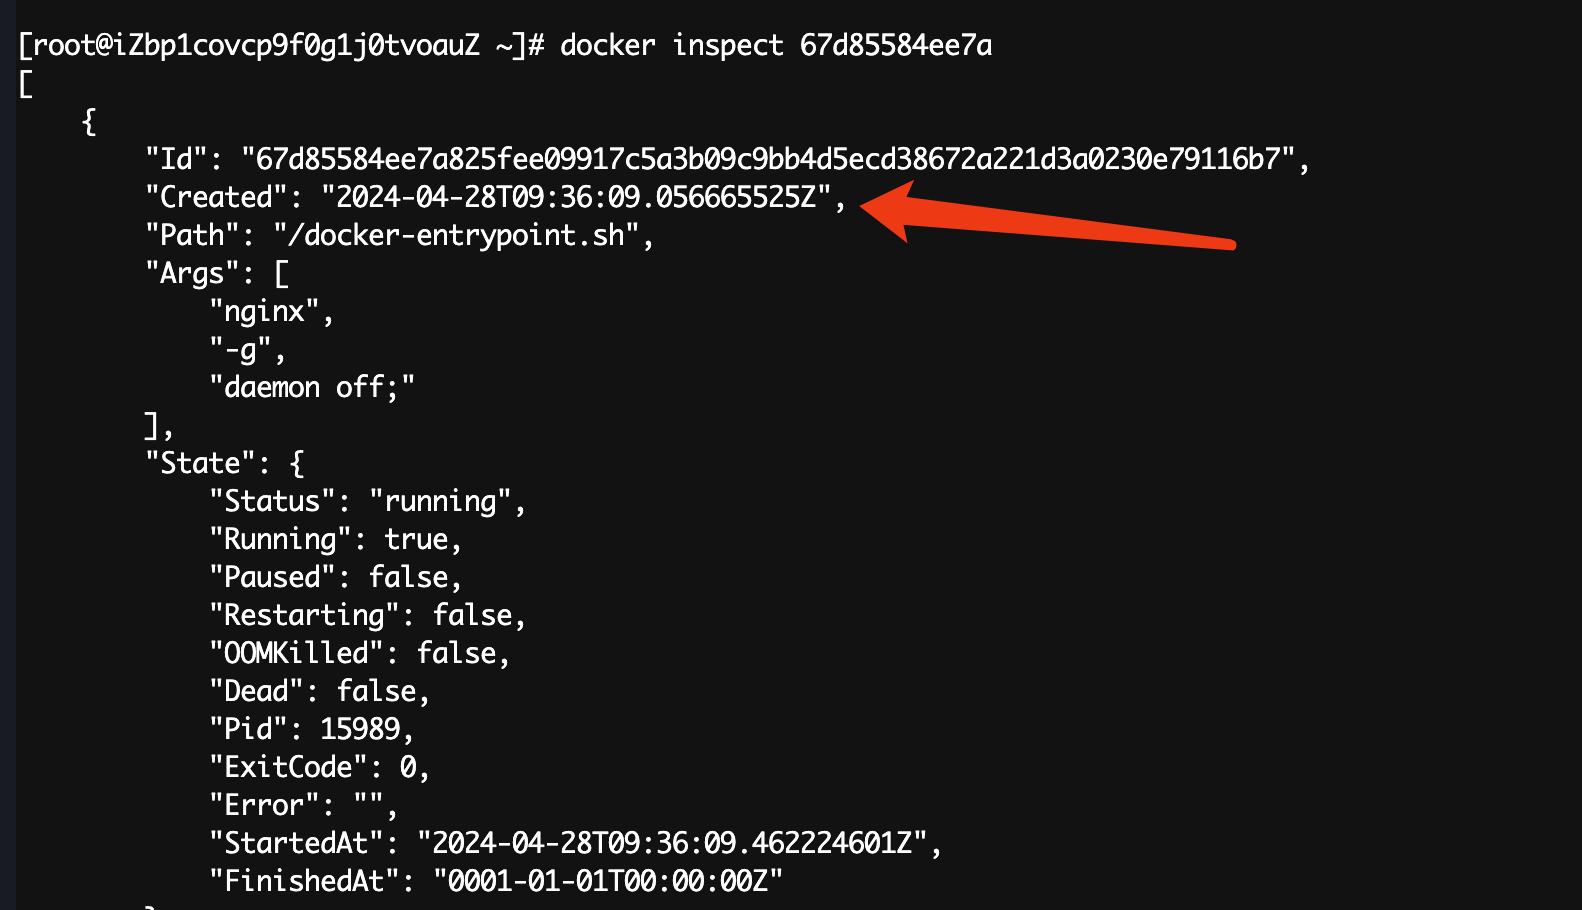Click the docker inspect command text

click(x=776, y=45)
